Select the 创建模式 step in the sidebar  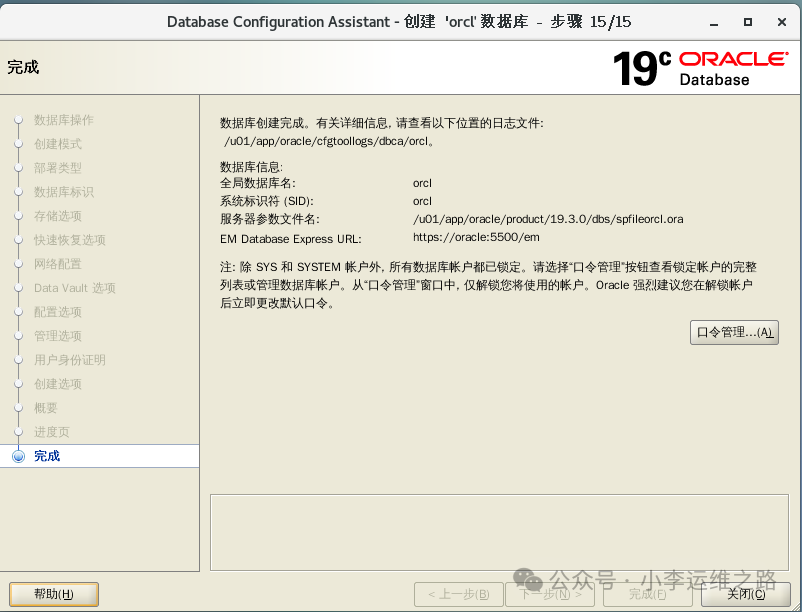click(x=58, y=144)
